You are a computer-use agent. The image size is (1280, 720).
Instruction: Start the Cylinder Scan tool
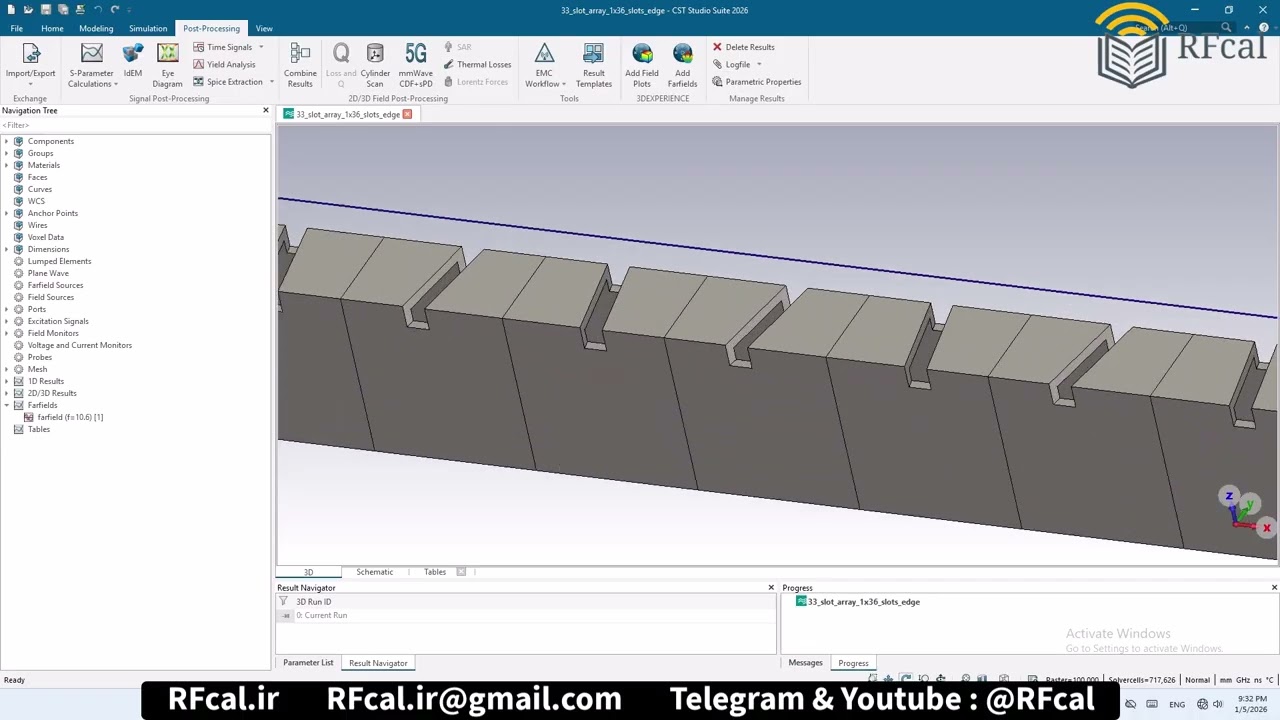[375, 64]
